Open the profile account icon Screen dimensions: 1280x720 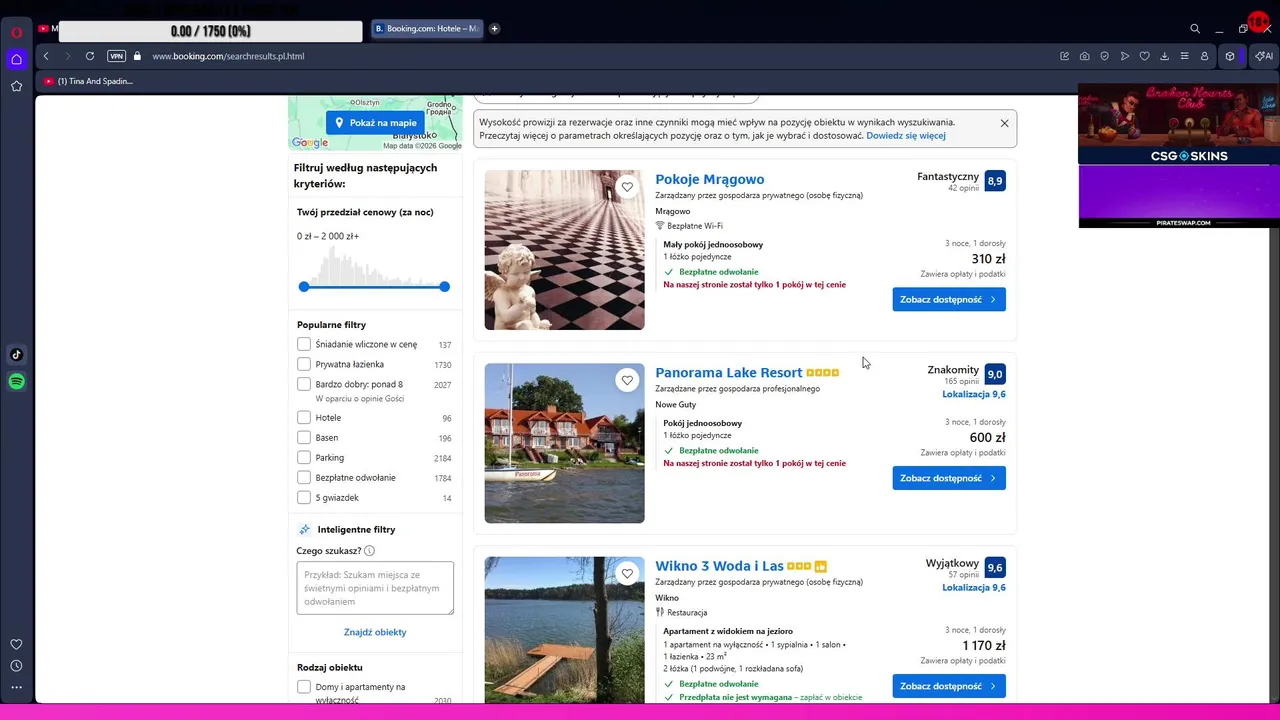click(x=1204, y=56)
